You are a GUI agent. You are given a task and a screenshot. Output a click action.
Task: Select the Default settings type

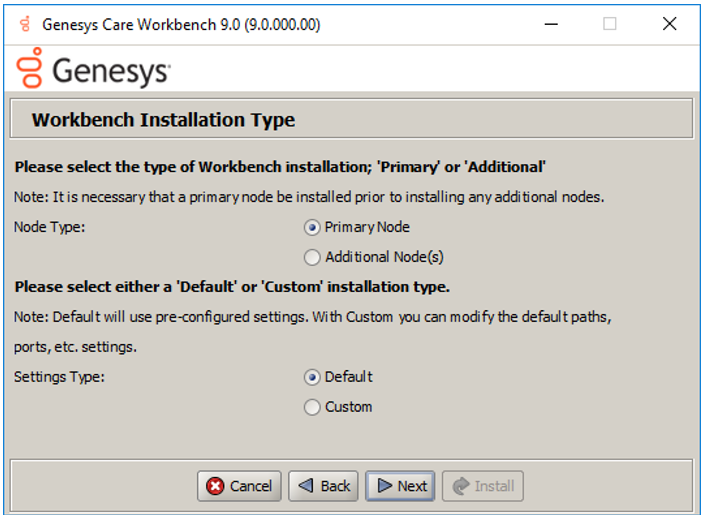coord(312,377)
